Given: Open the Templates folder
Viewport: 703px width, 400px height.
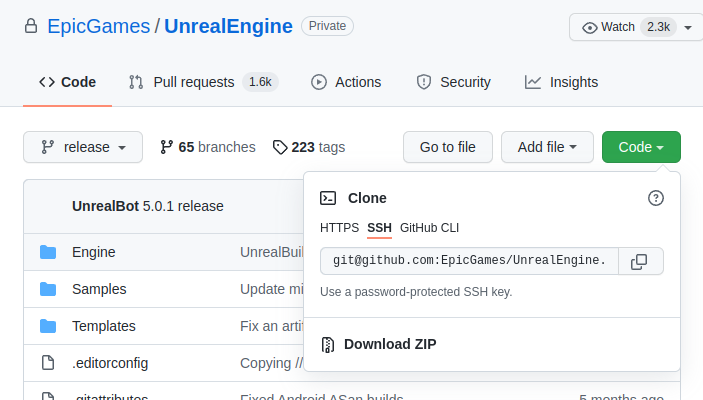Looking at the screenshot, I should coord(104,326).
